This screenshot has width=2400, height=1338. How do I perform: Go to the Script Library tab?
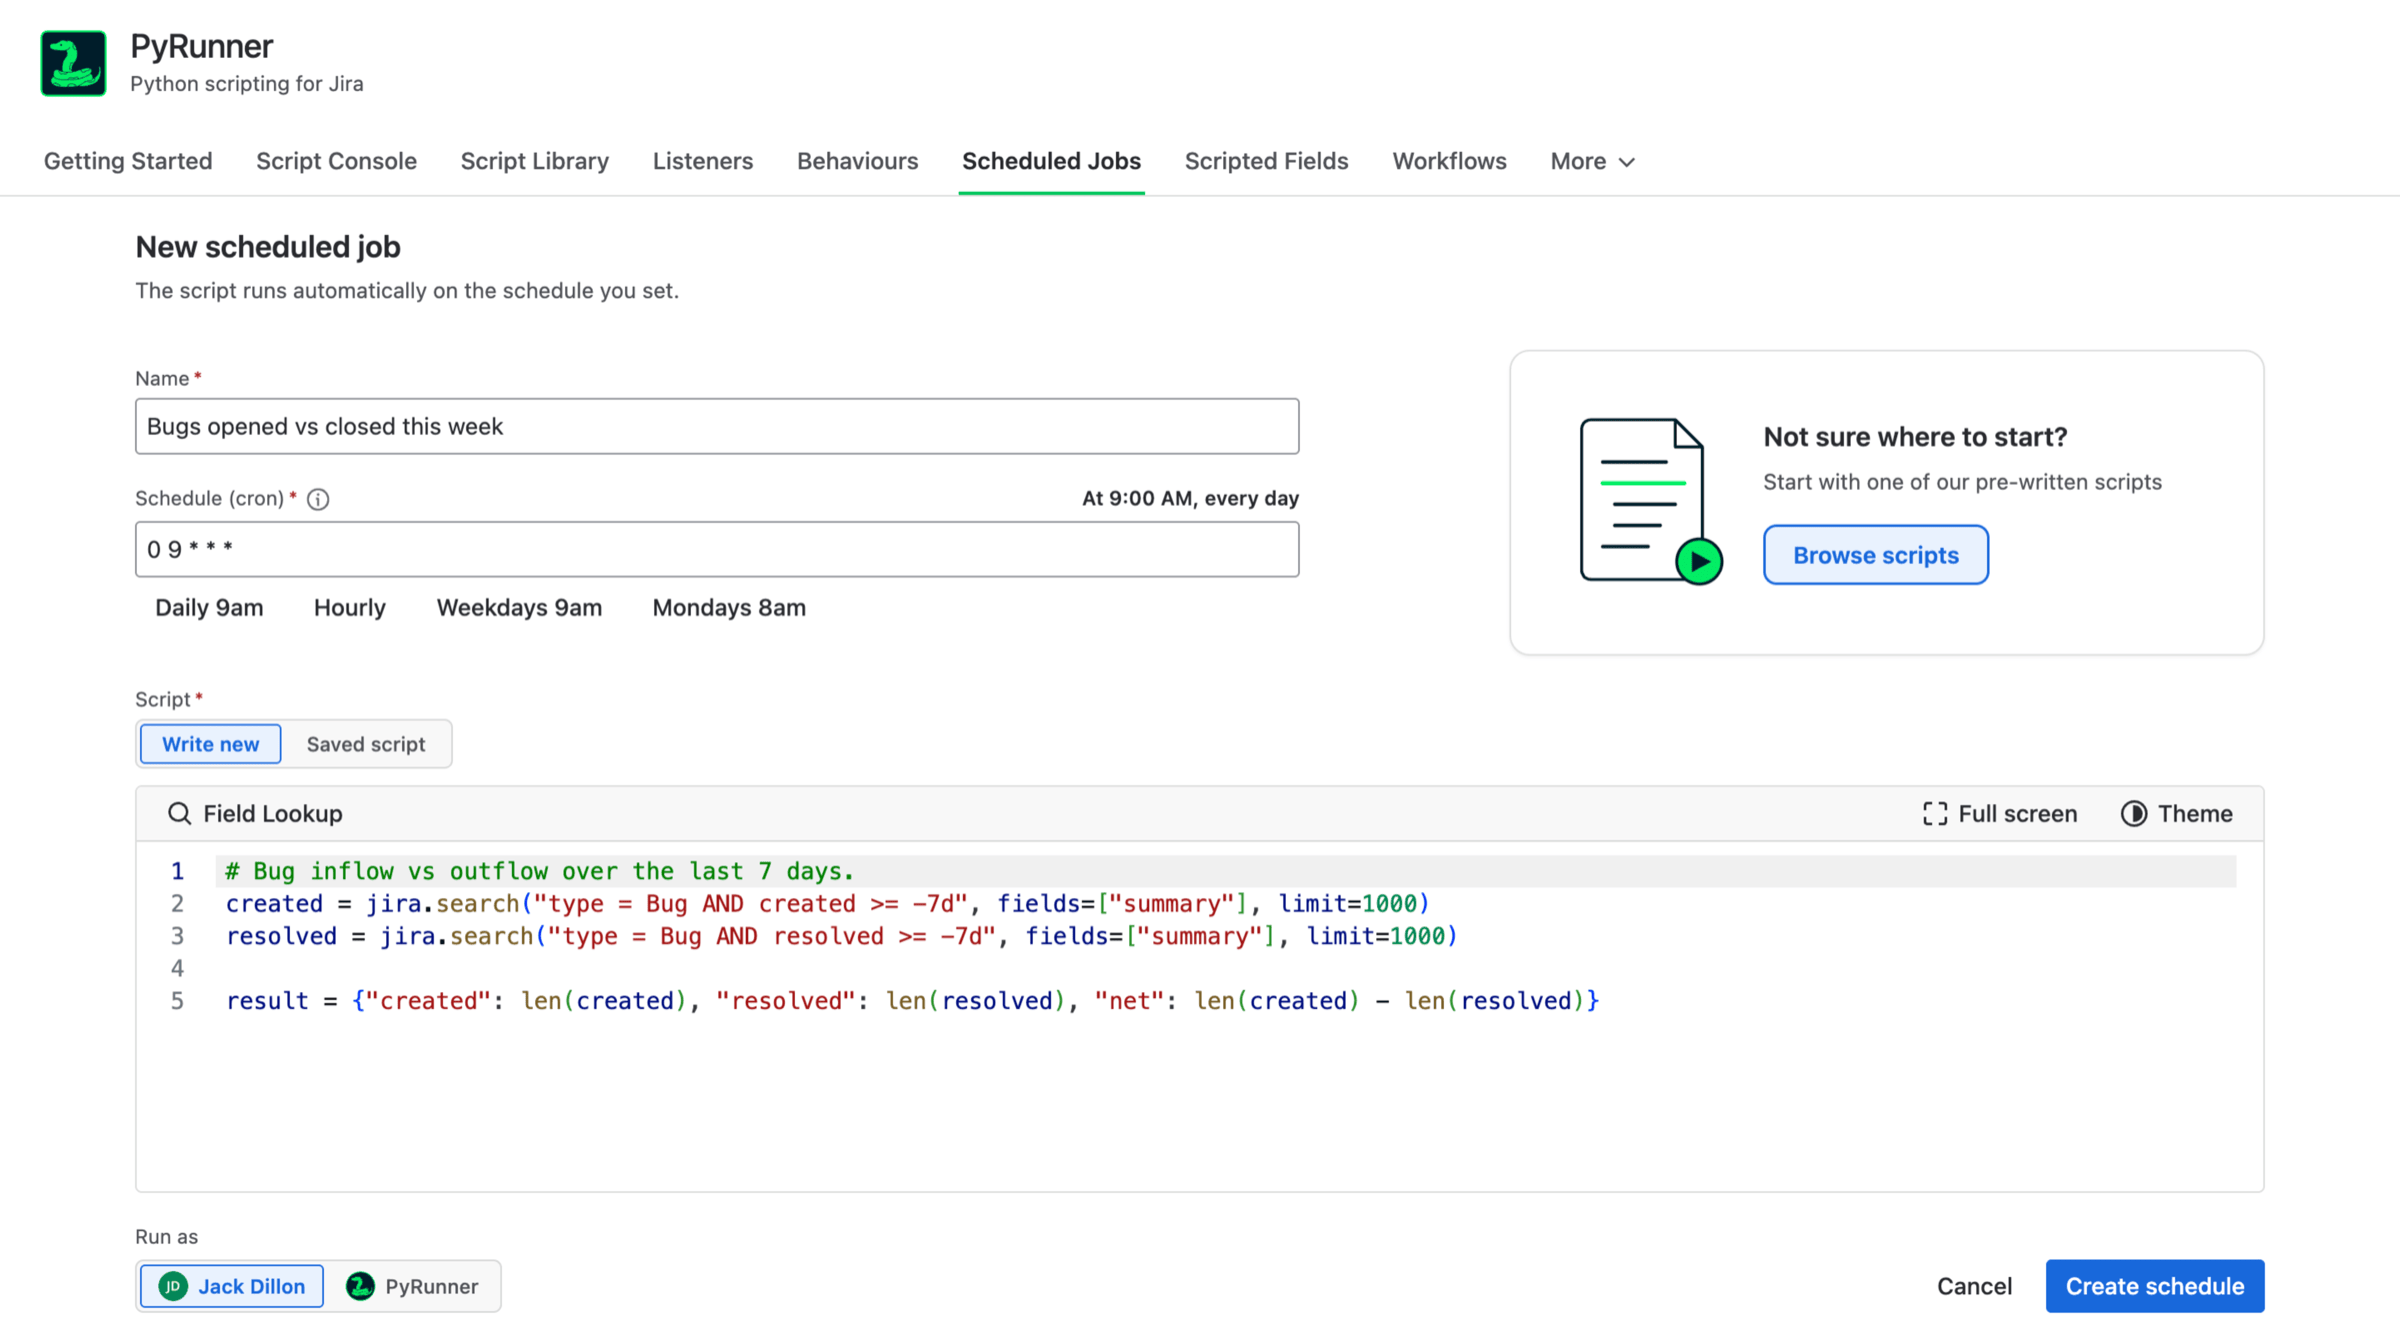(x=535, y=161)
